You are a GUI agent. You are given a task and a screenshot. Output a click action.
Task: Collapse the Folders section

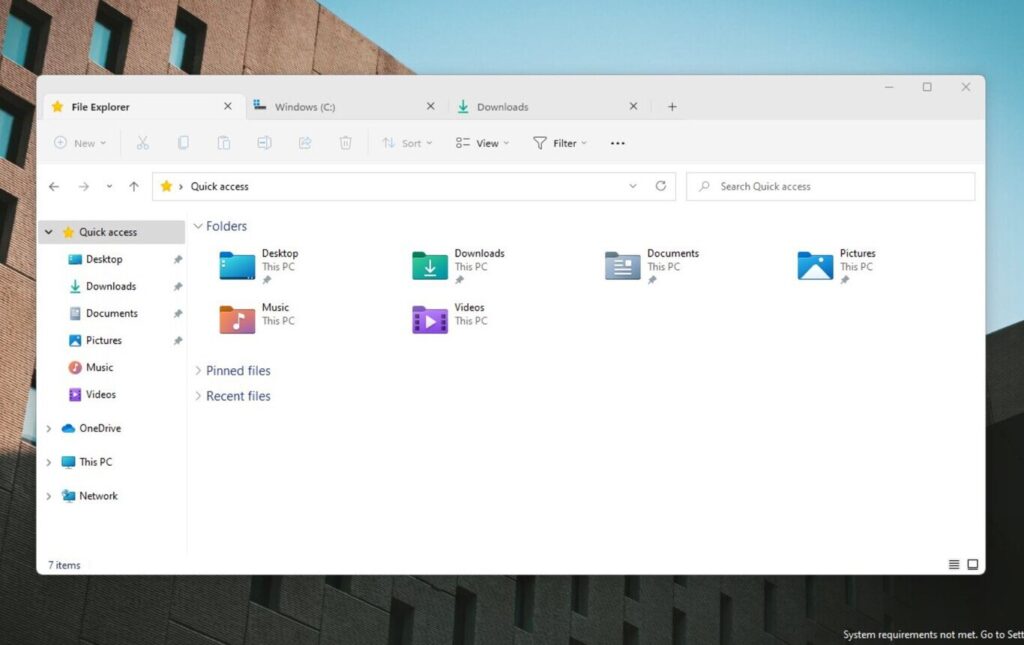[198, 226]
